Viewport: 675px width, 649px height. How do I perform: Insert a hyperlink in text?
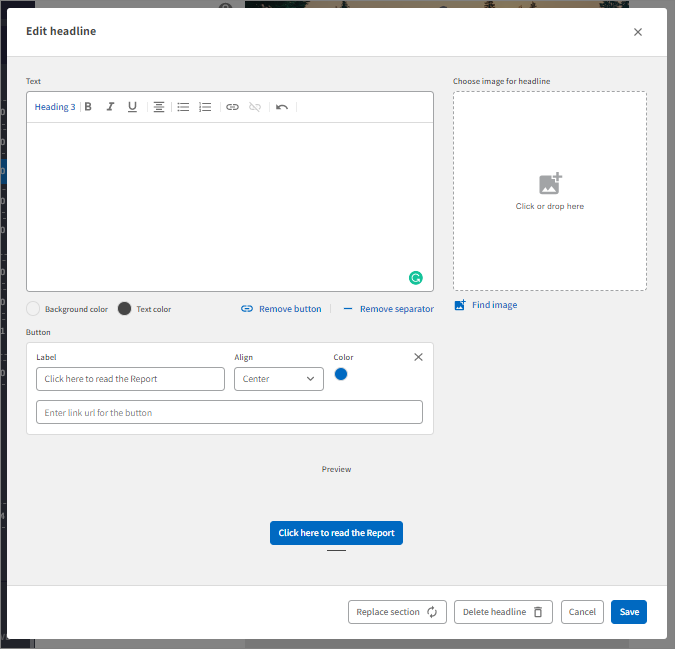(232, 107)
